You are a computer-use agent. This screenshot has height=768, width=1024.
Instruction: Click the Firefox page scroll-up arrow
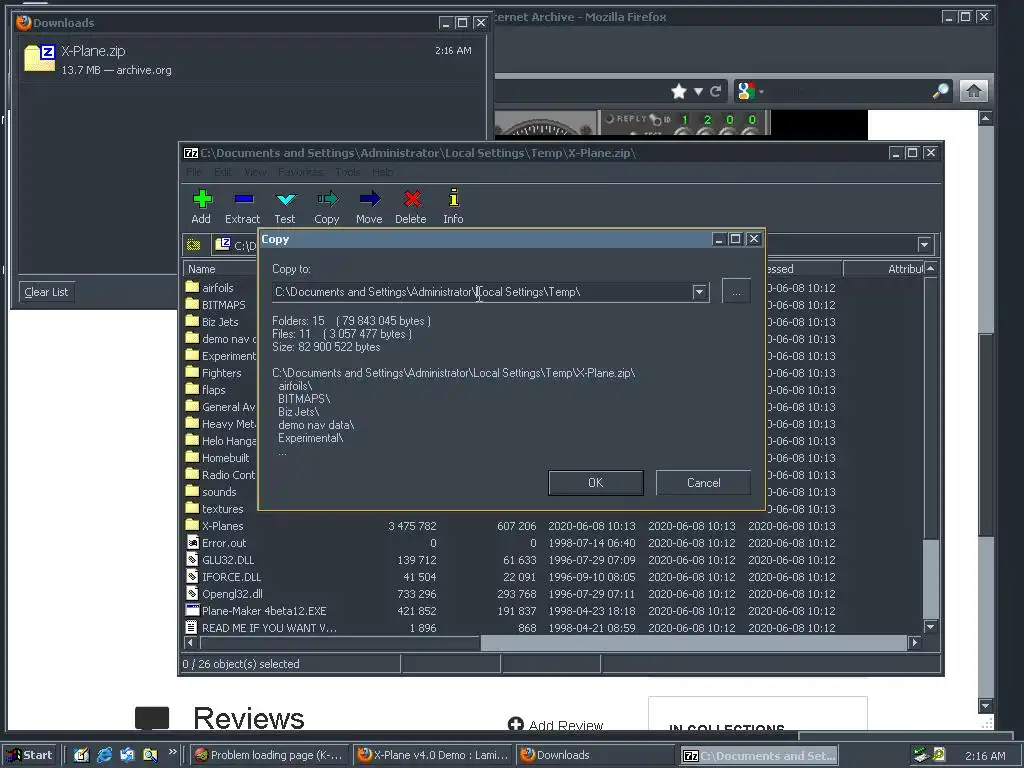click(x=985, y=118)
